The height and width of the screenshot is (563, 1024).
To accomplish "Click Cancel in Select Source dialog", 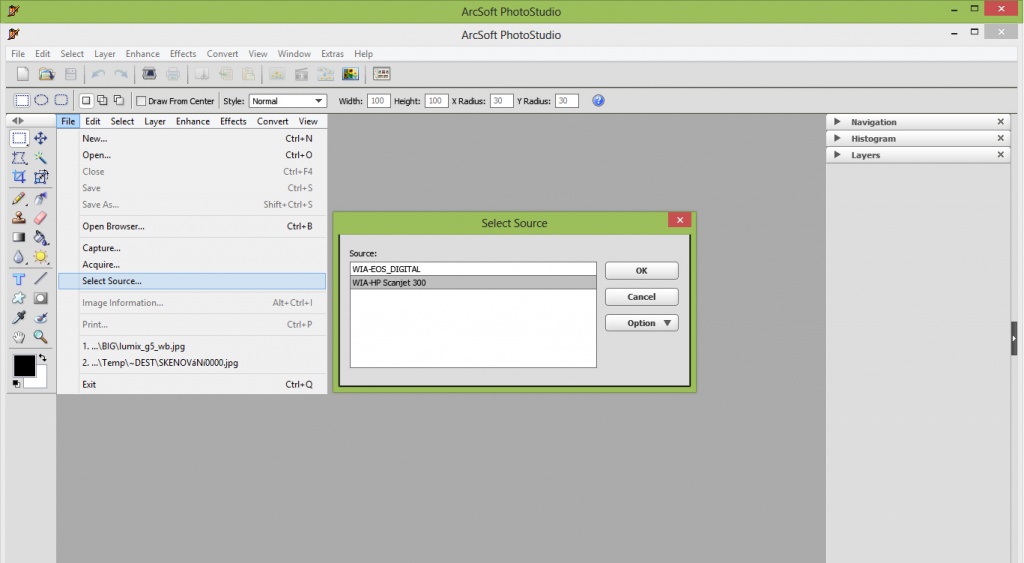I will [641, 297].
